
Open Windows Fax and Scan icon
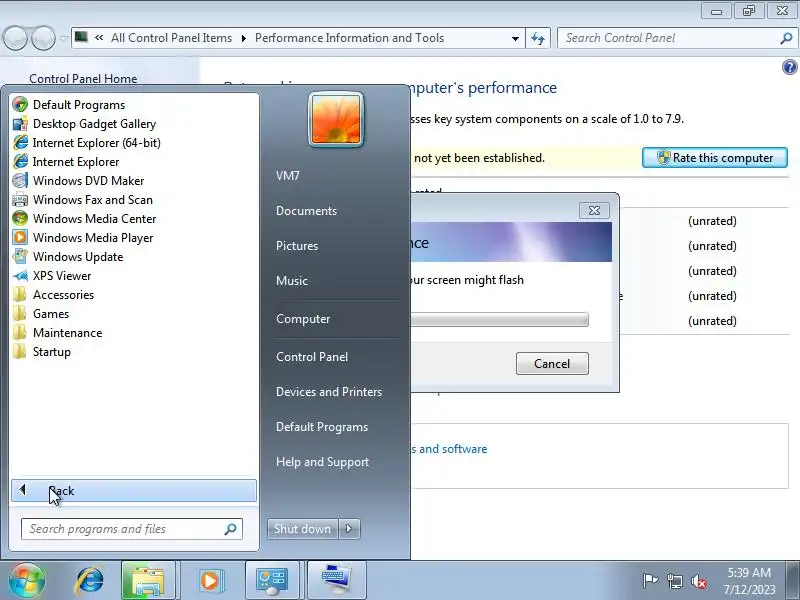pos(20,199)
